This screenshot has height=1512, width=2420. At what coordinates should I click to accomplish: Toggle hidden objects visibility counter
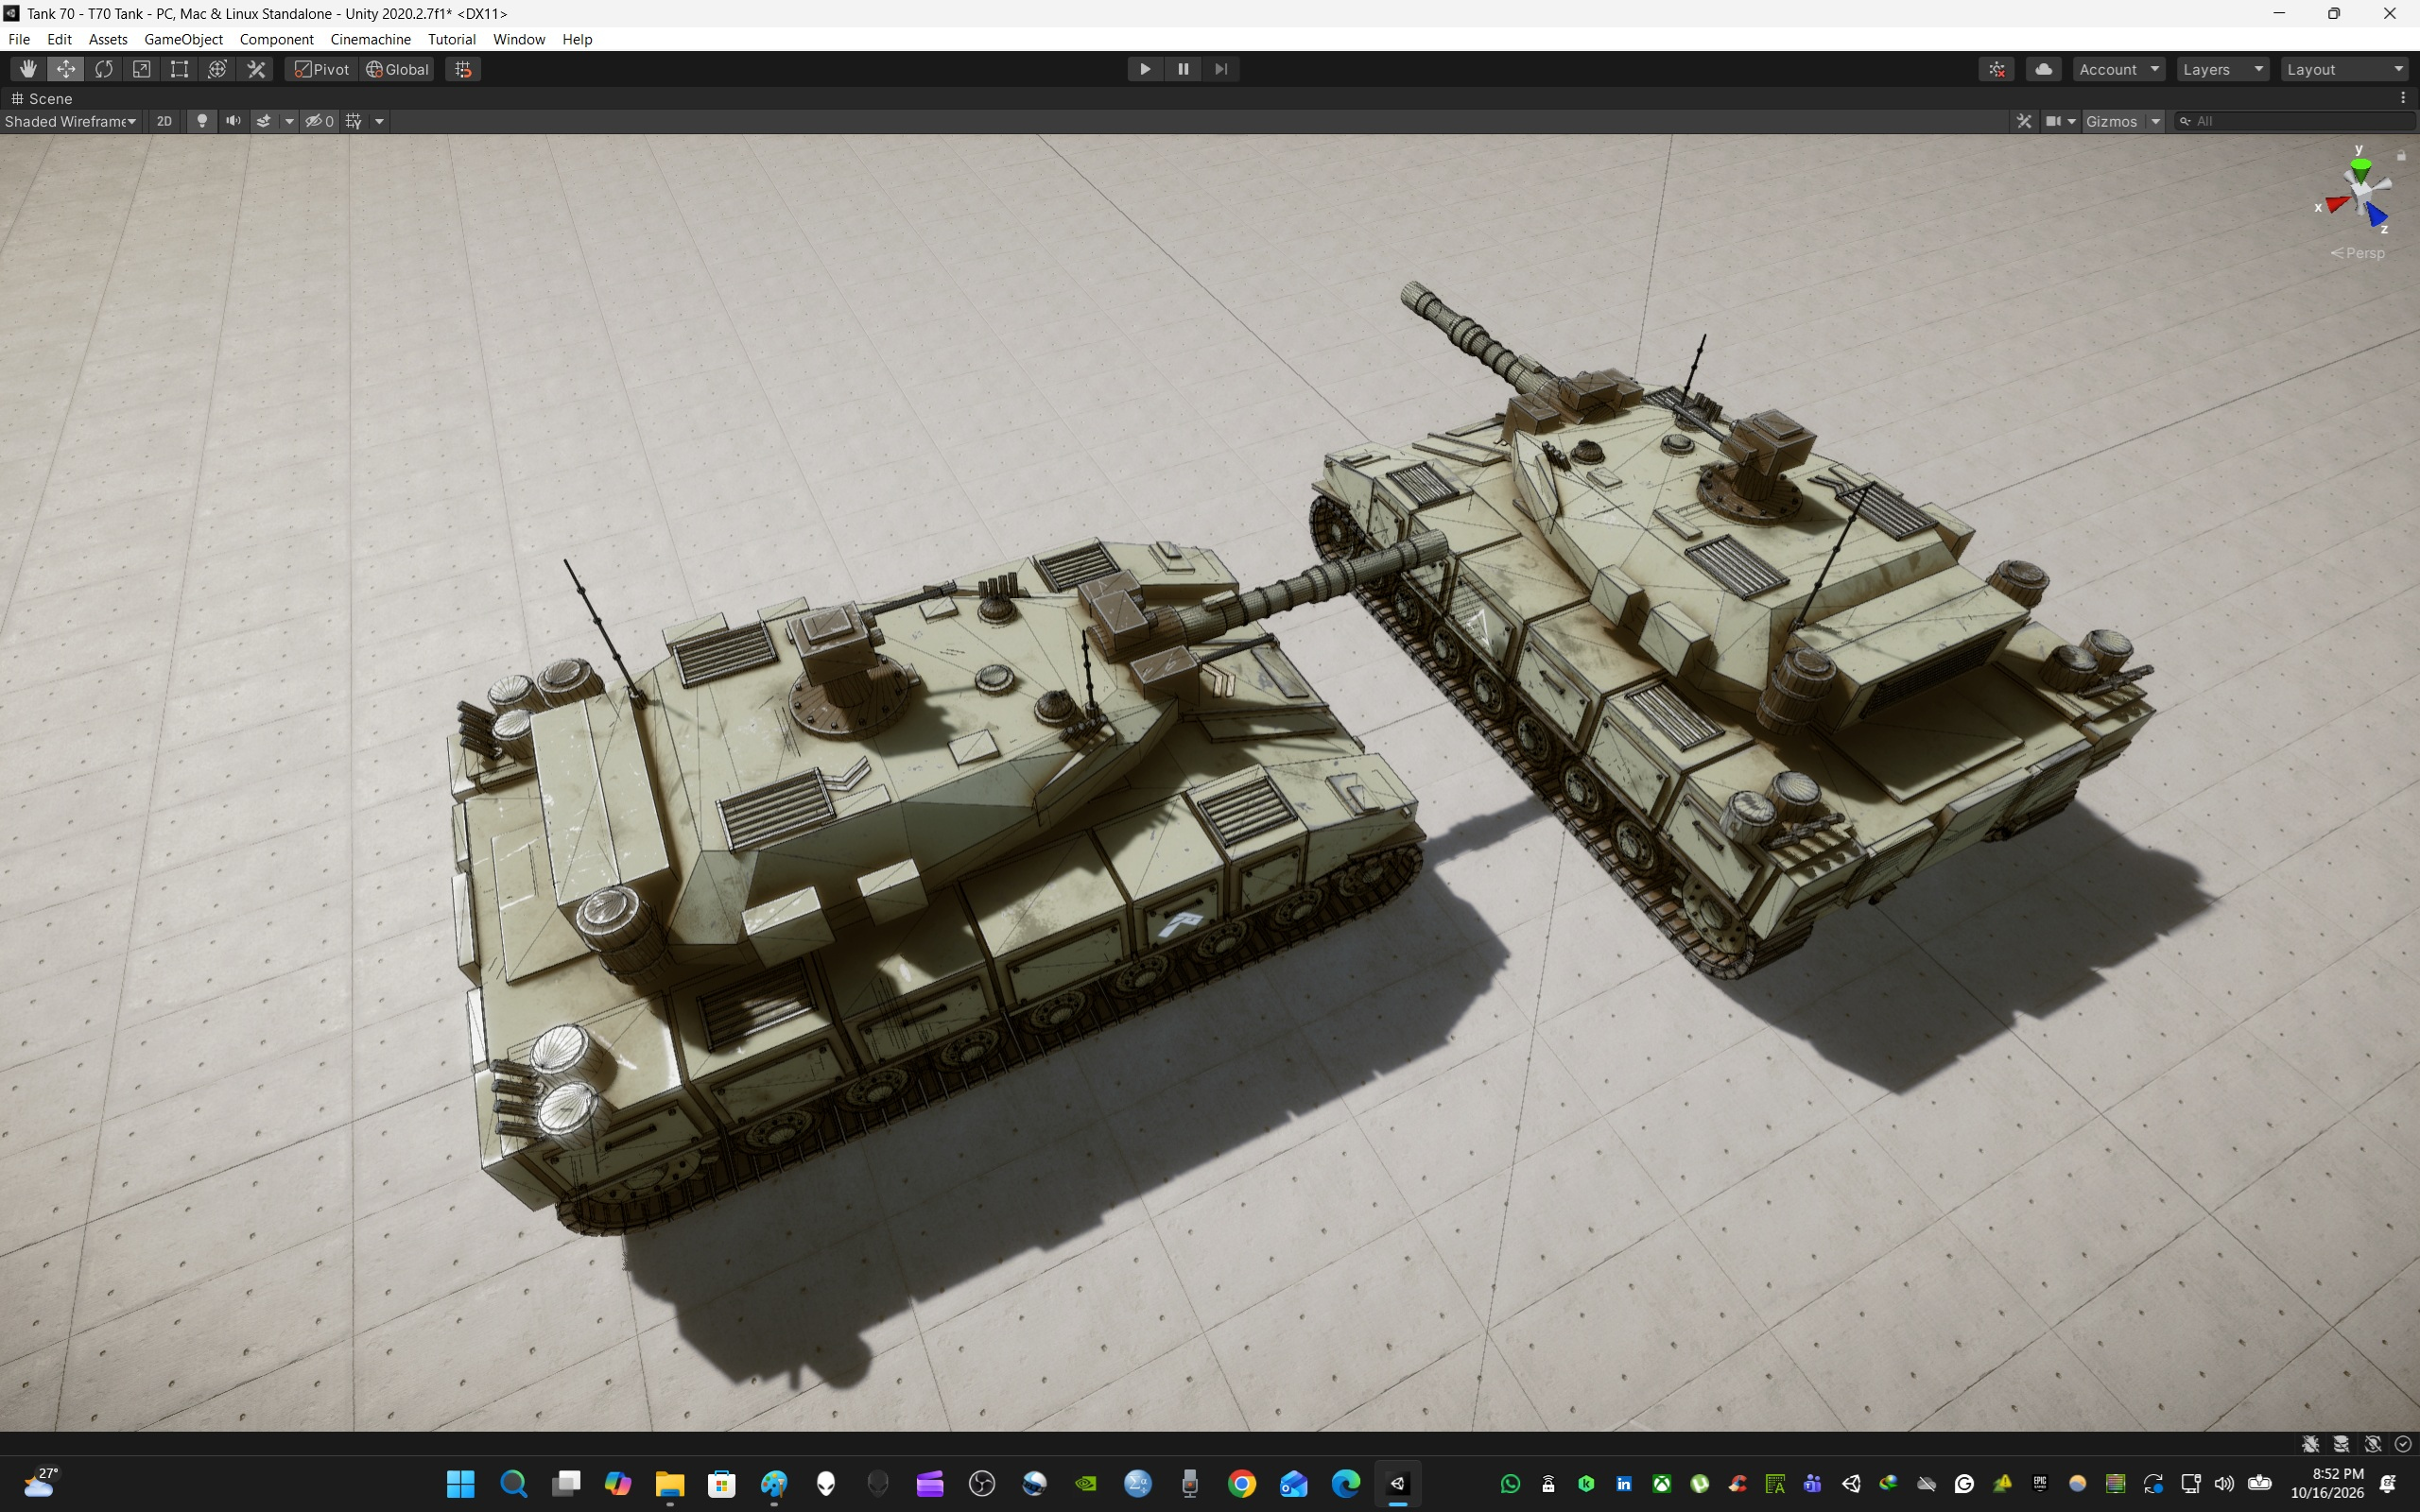pyautogui.click(x=320, y=121)
